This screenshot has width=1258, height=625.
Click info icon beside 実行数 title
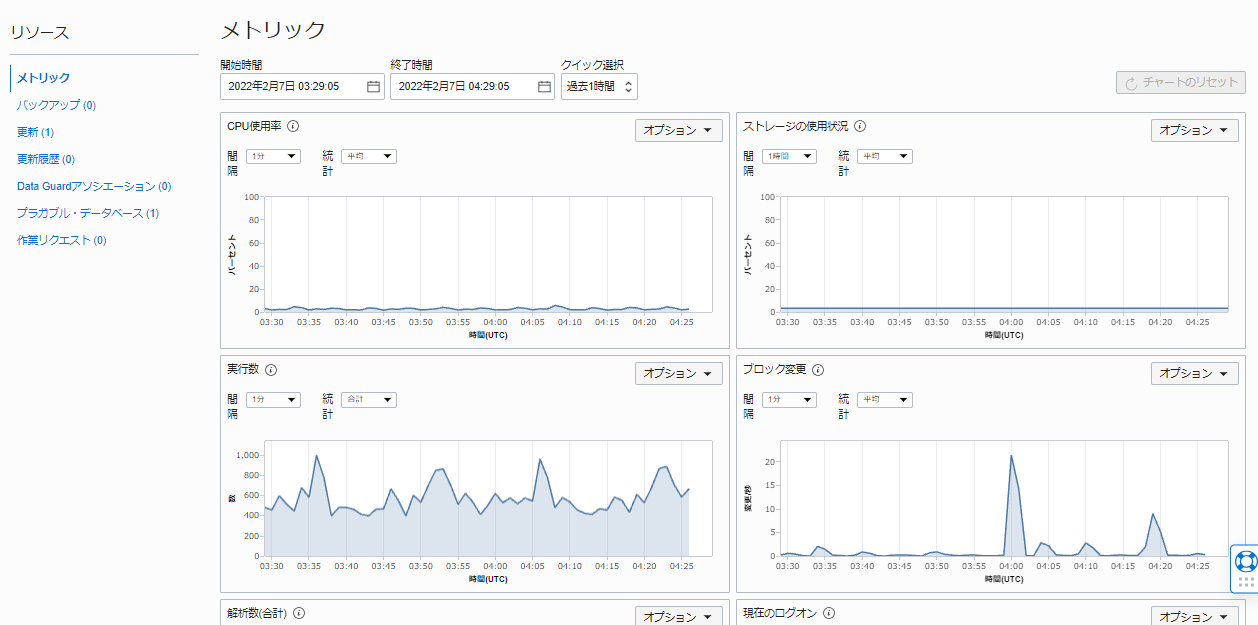pyautogui.click(x=271, y=369)
